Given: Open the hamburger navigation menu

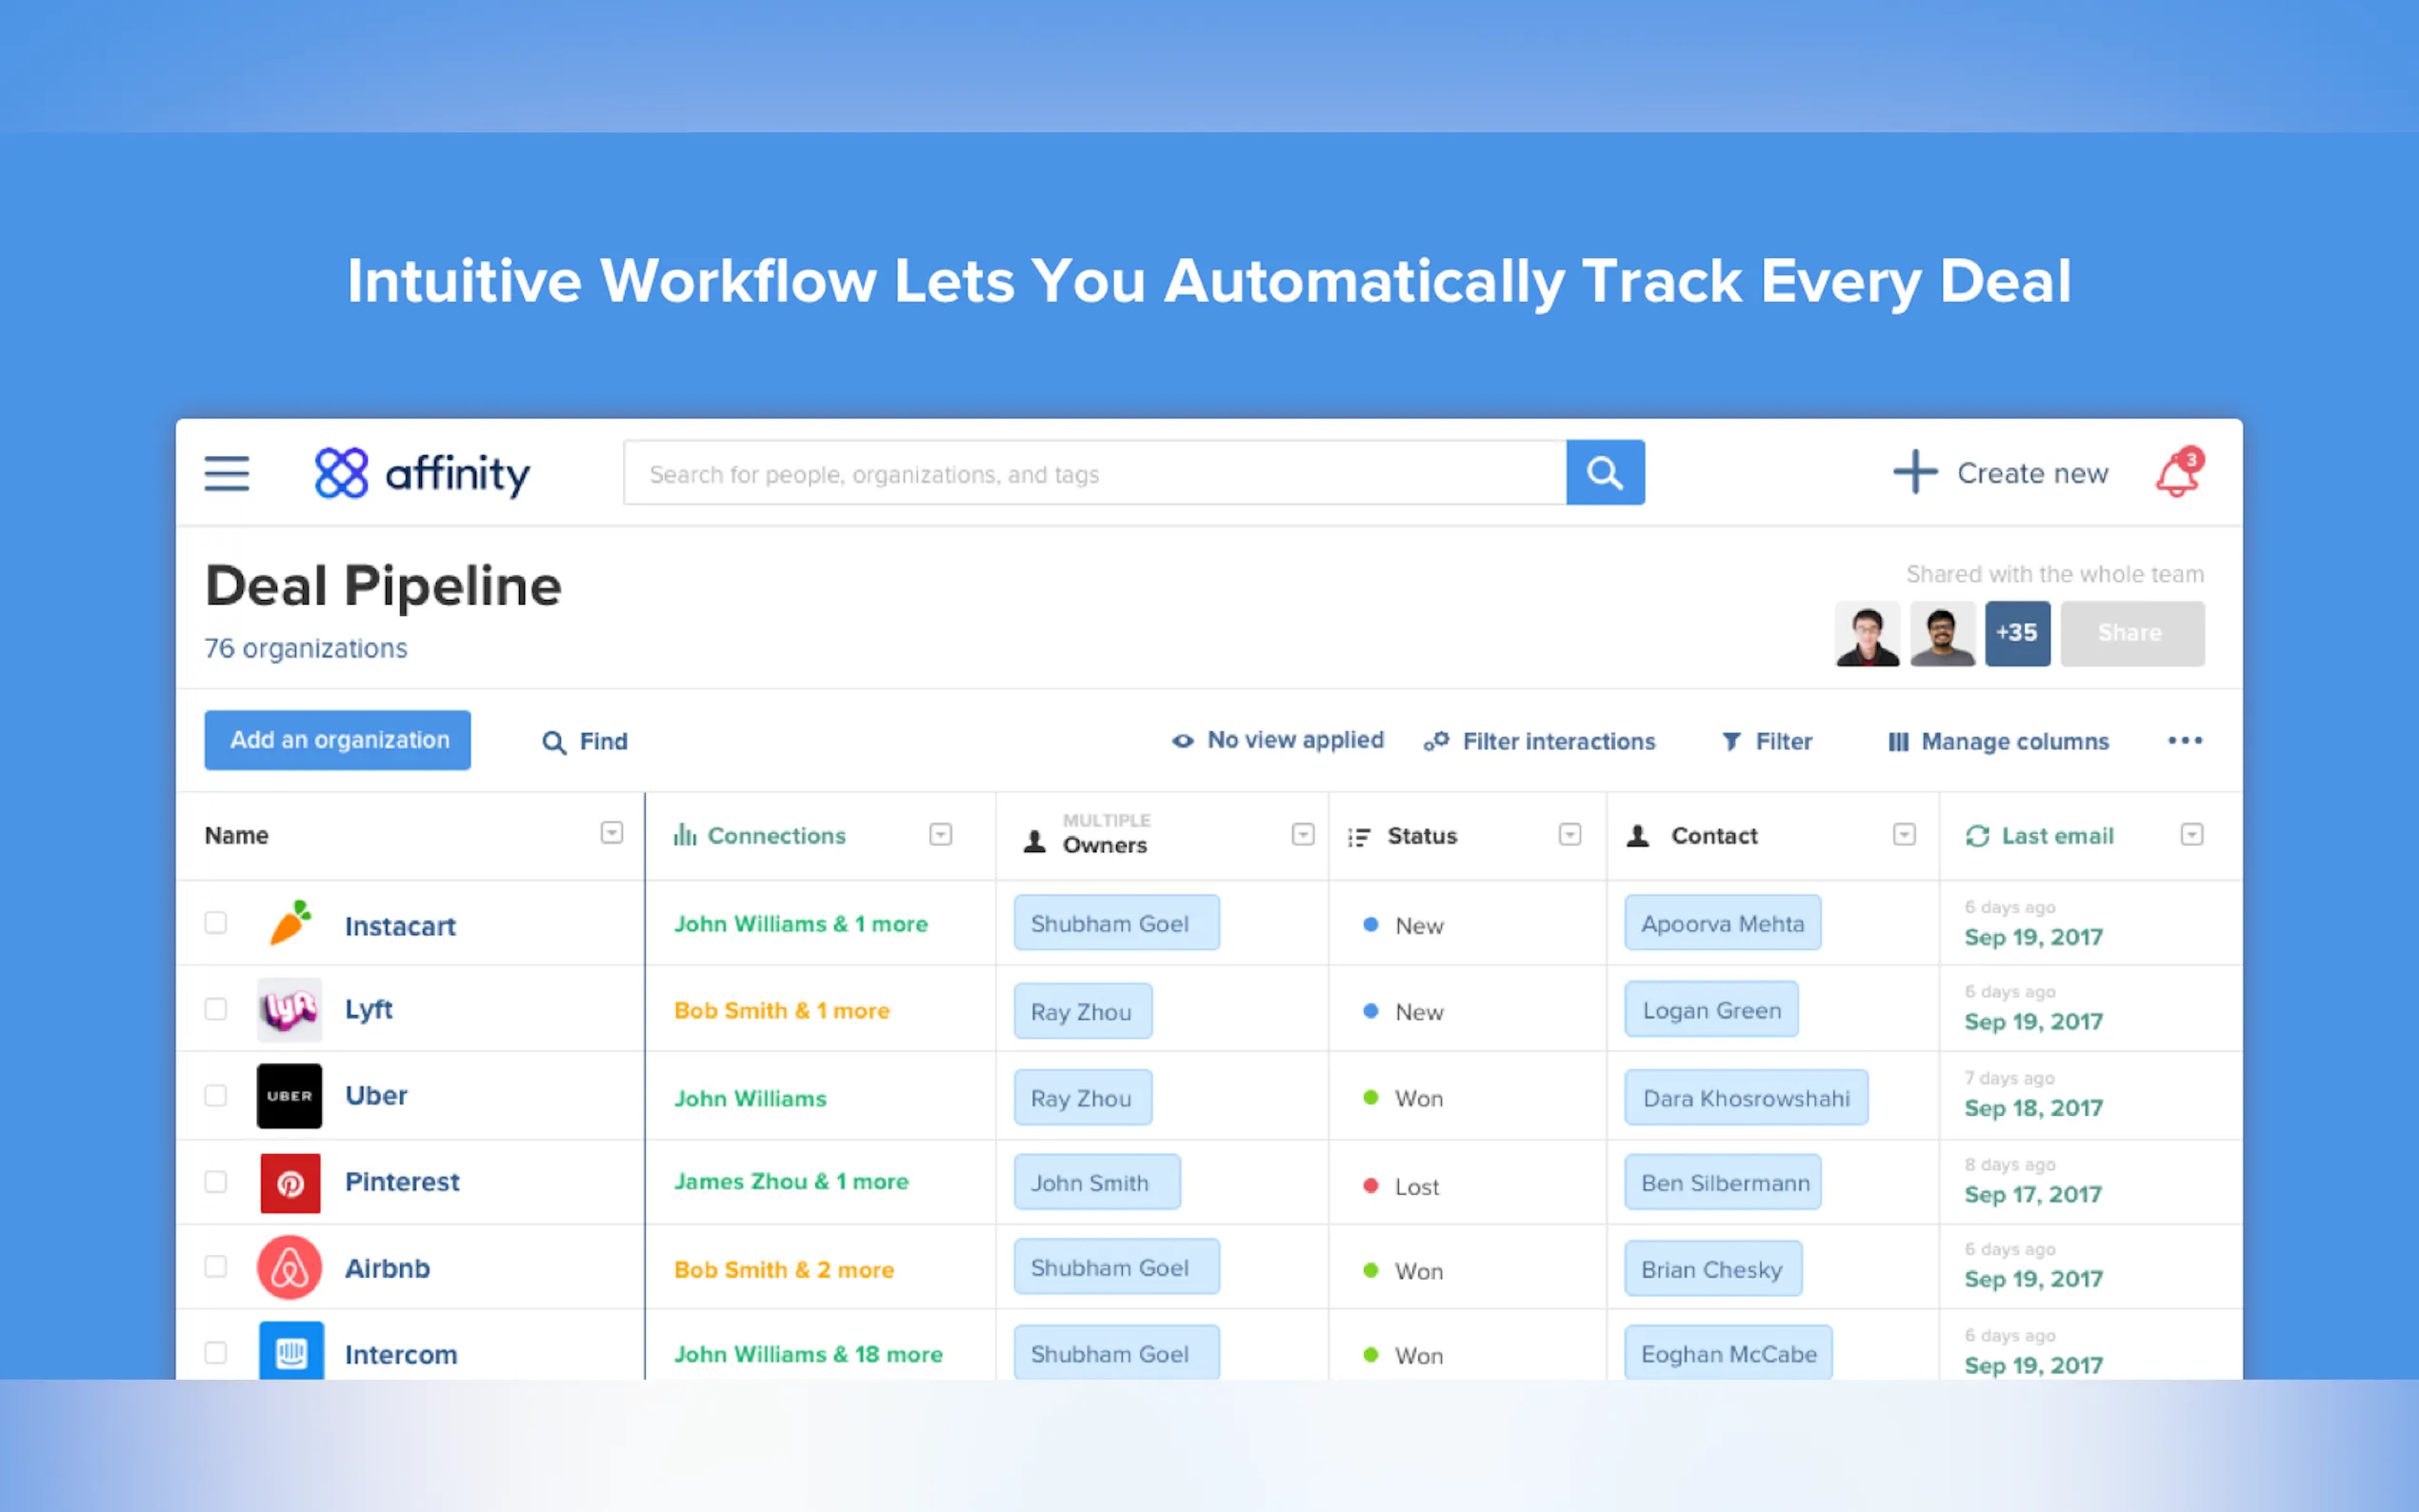Looking at the screenshot, I should 227,473.
